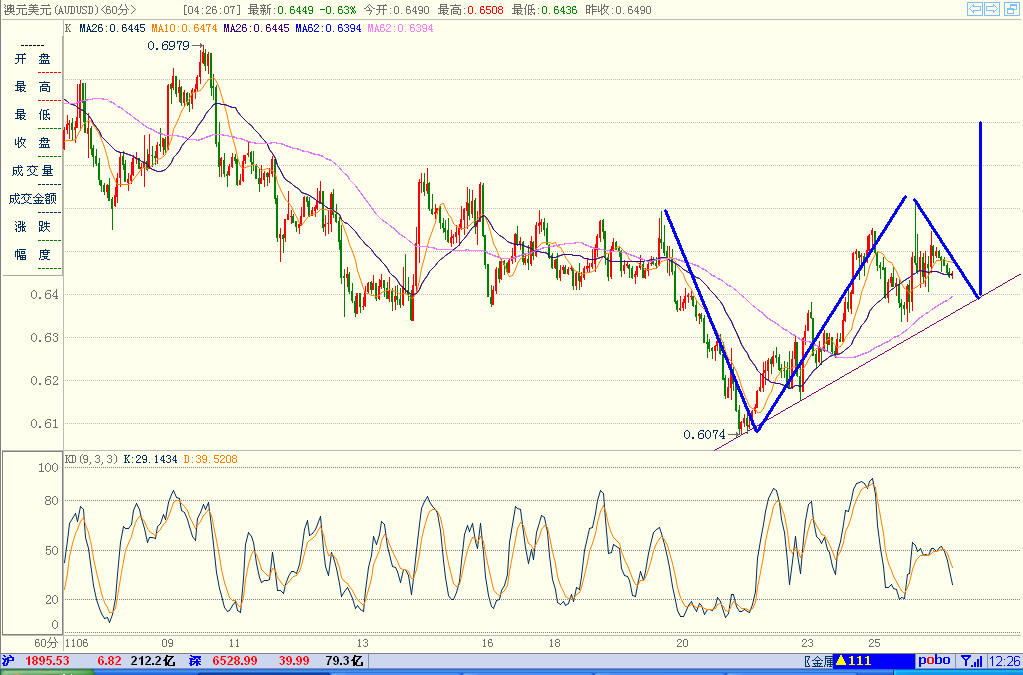Viewport: 1023px width, 675px height.
Task: Click the pink MA62:0.6394 indicator label
Action: click(x=400, y=28)
